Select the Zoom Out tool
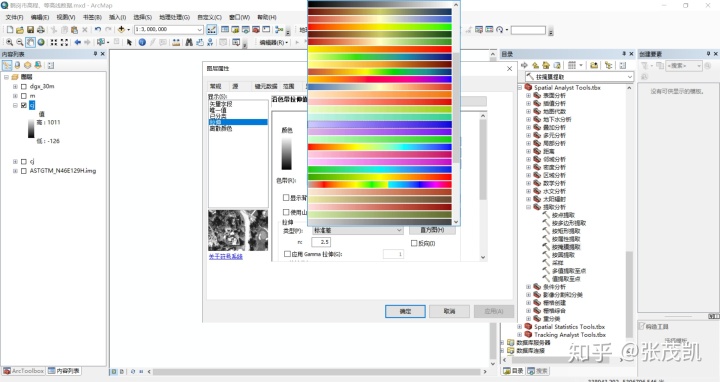The image size is (720, 382). 20,42
